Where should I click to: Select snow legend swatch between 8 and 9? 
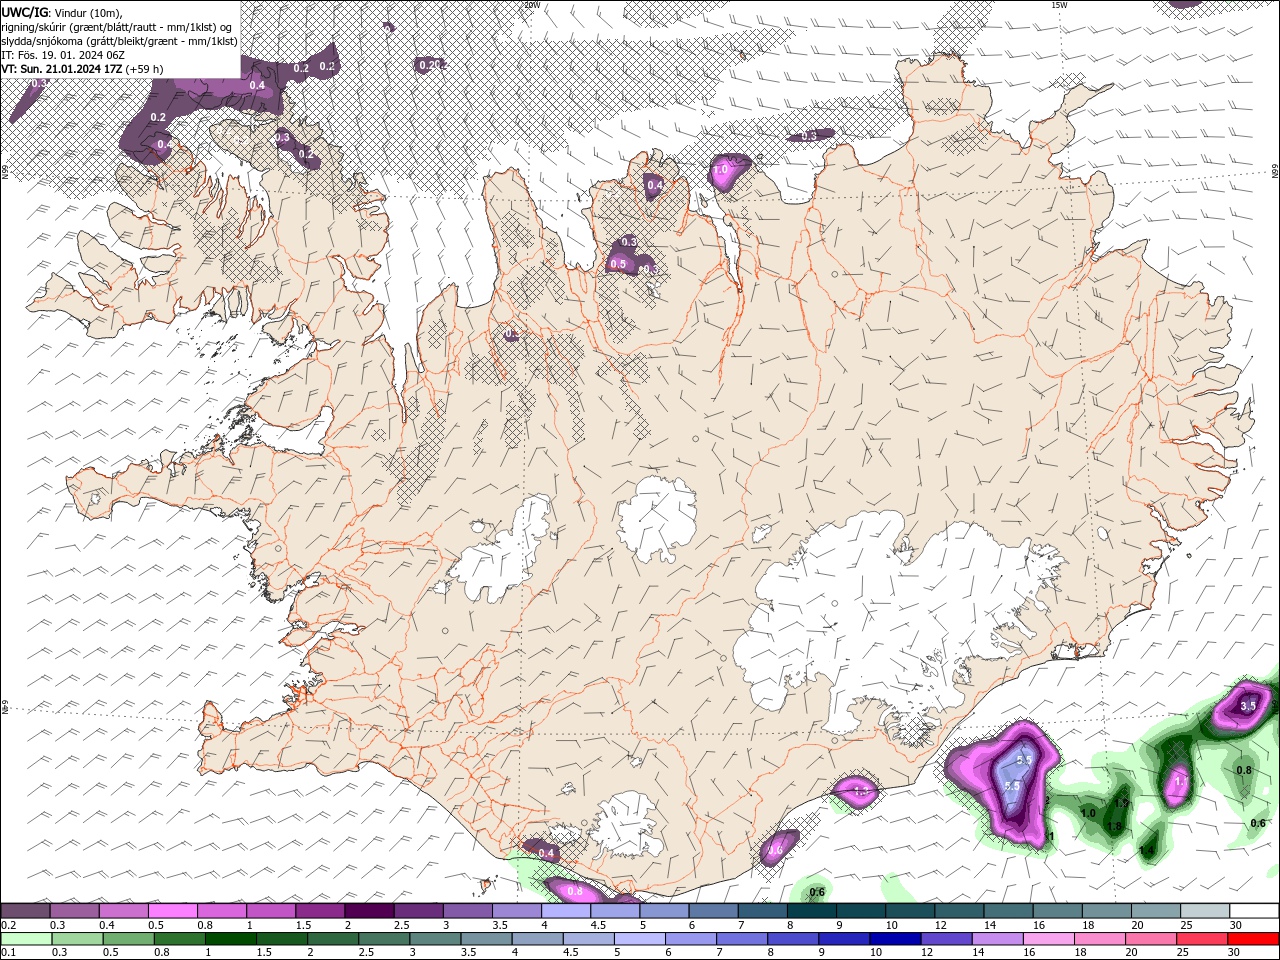click(x=812, y=911)
